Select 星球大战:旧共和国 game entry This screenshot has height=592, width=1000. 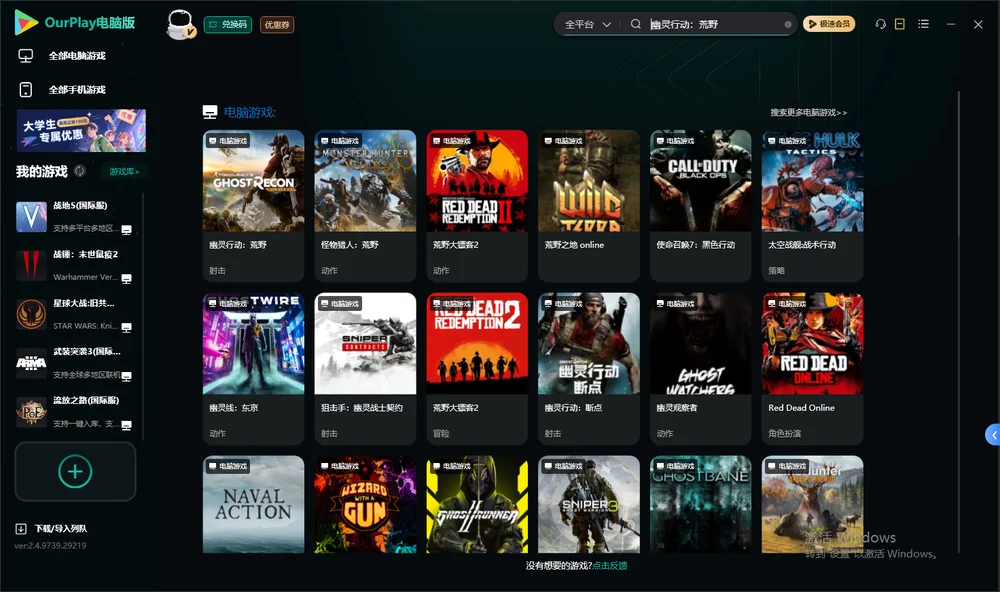[x=76, y=314]
